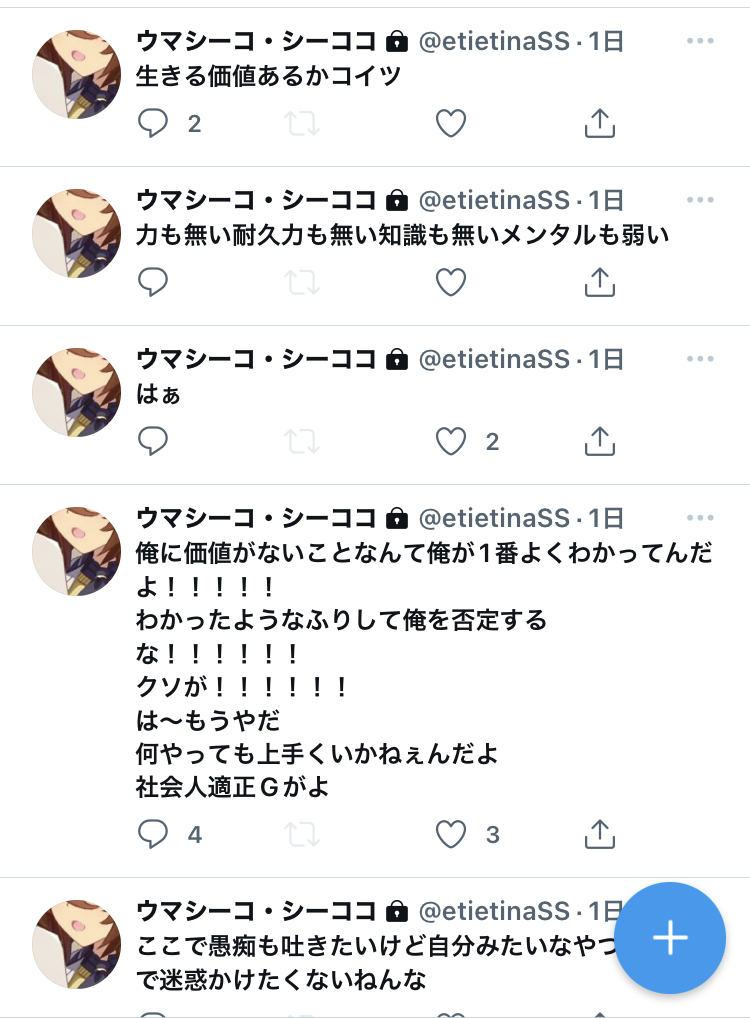
Task: Open more options on the メンタルも弱い tweet
Action: pos(700,200)
